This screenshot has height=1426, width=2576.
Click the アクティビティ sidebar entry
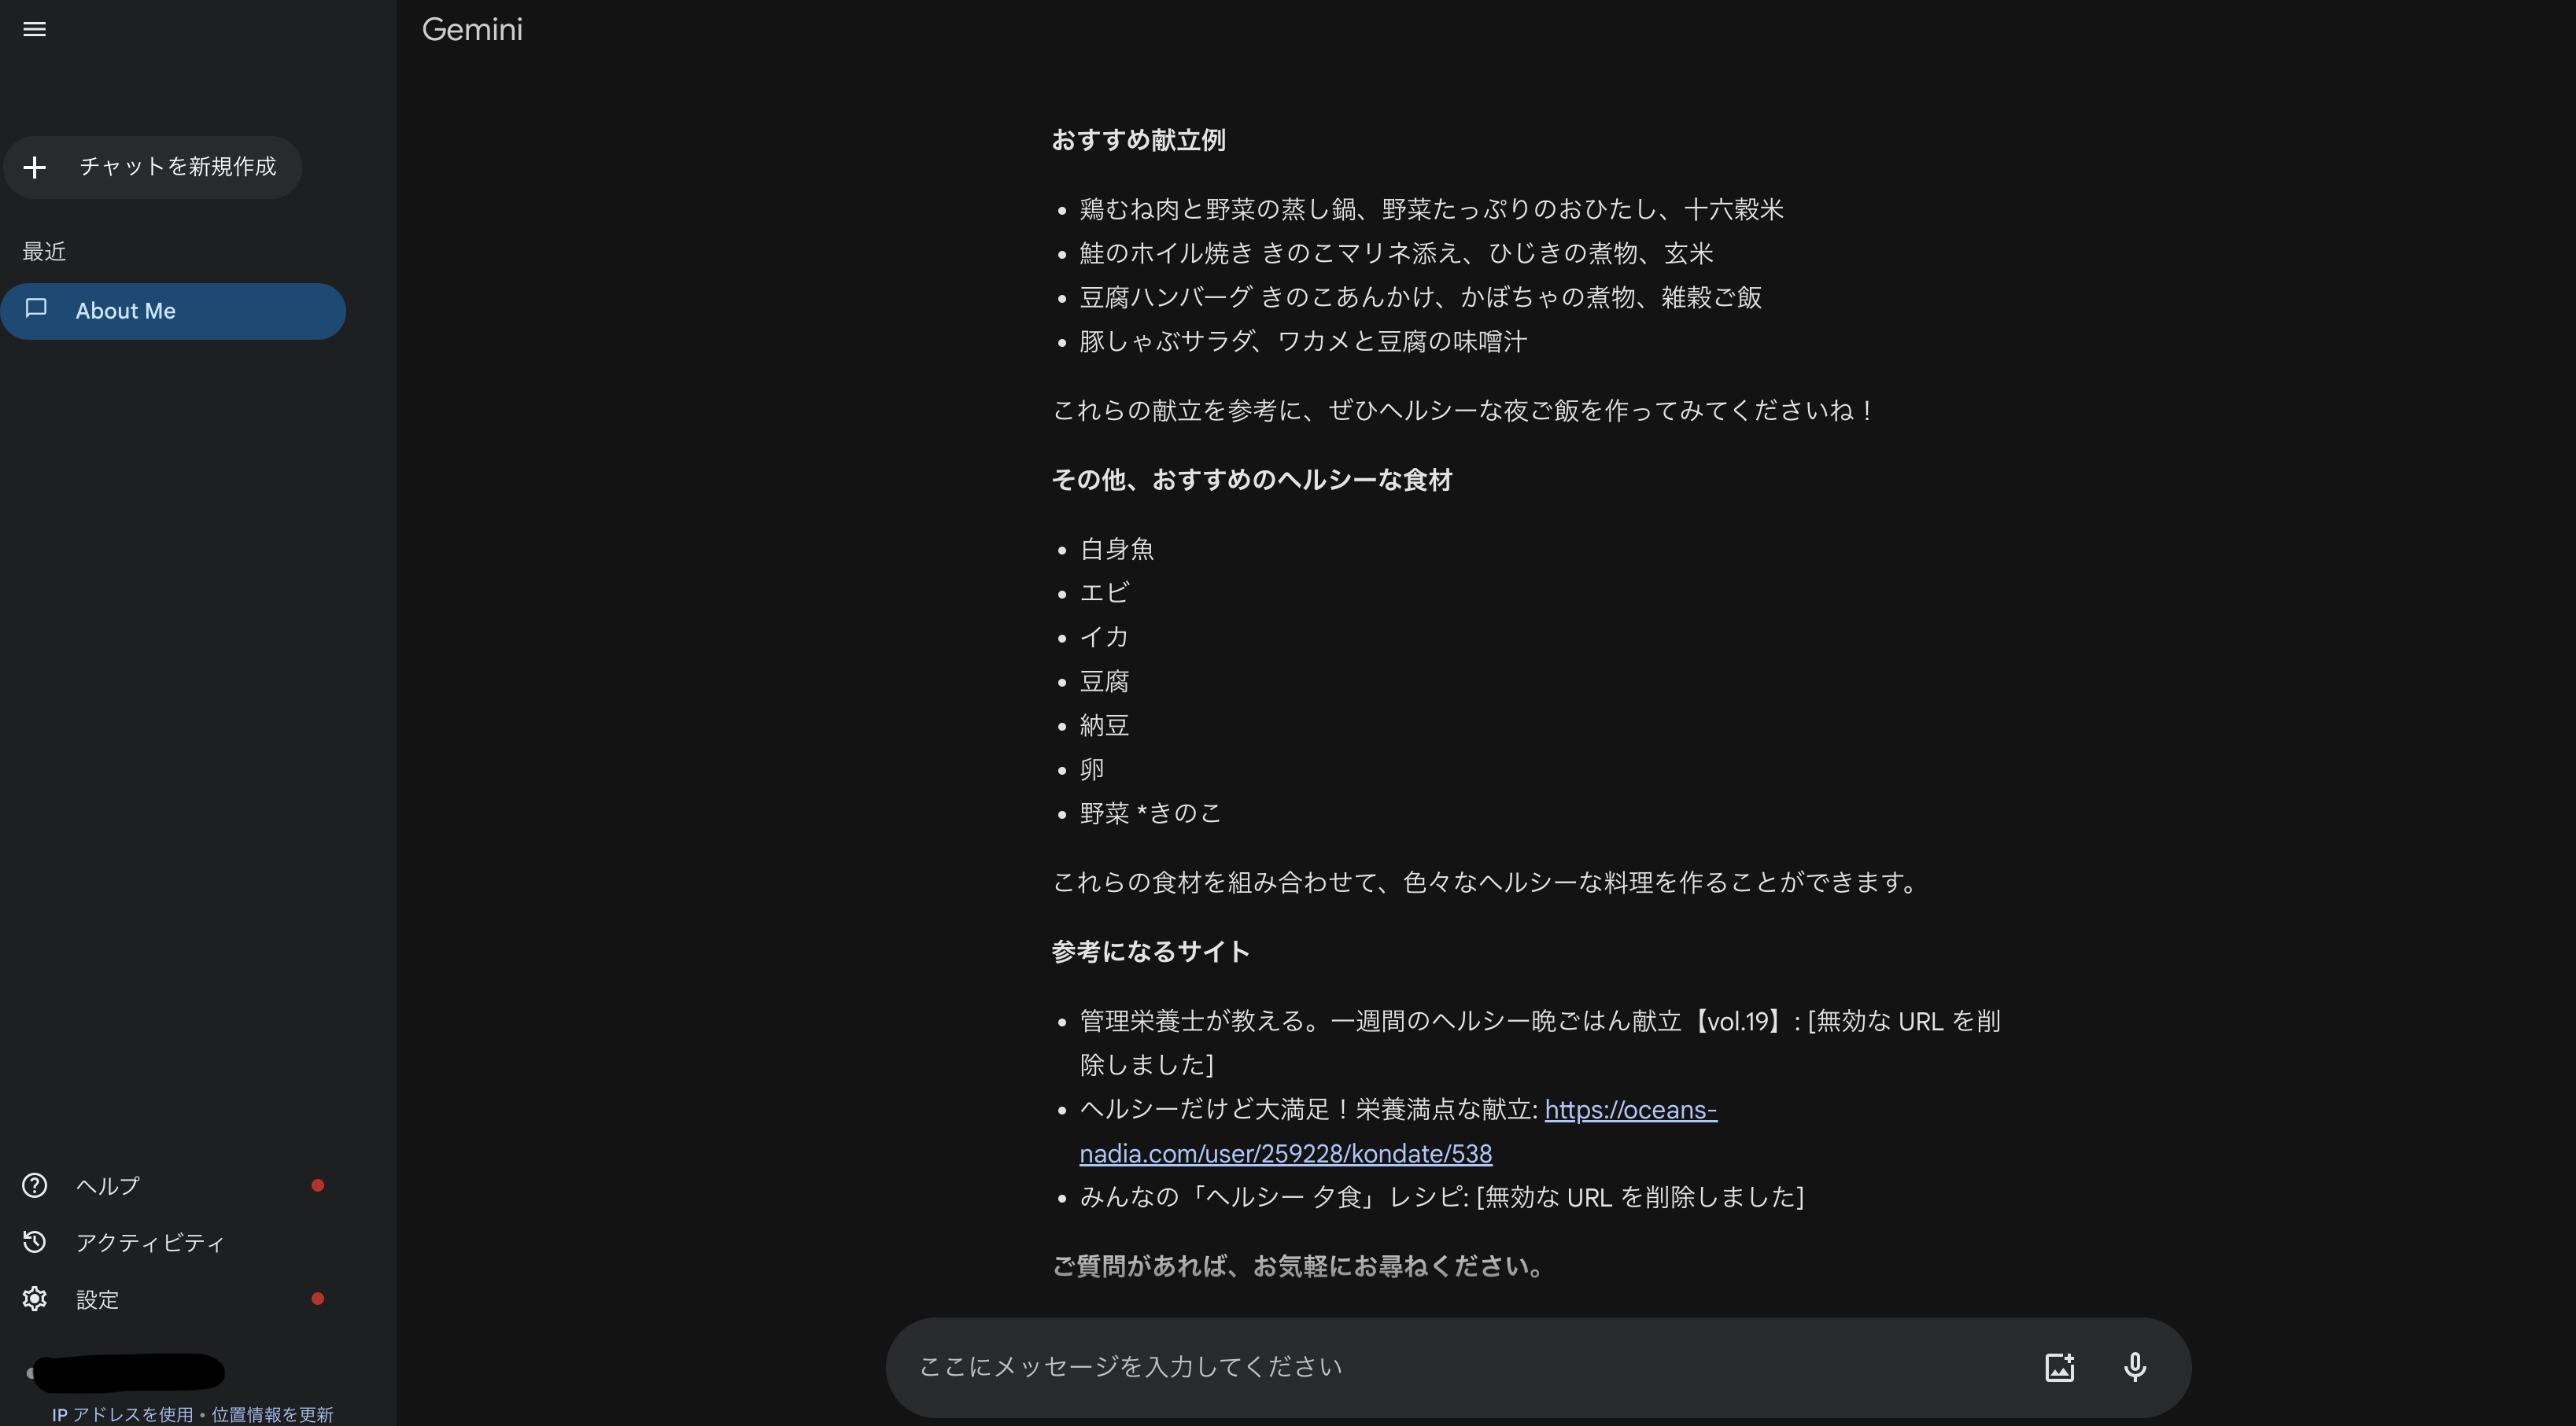coord(150,1241)
